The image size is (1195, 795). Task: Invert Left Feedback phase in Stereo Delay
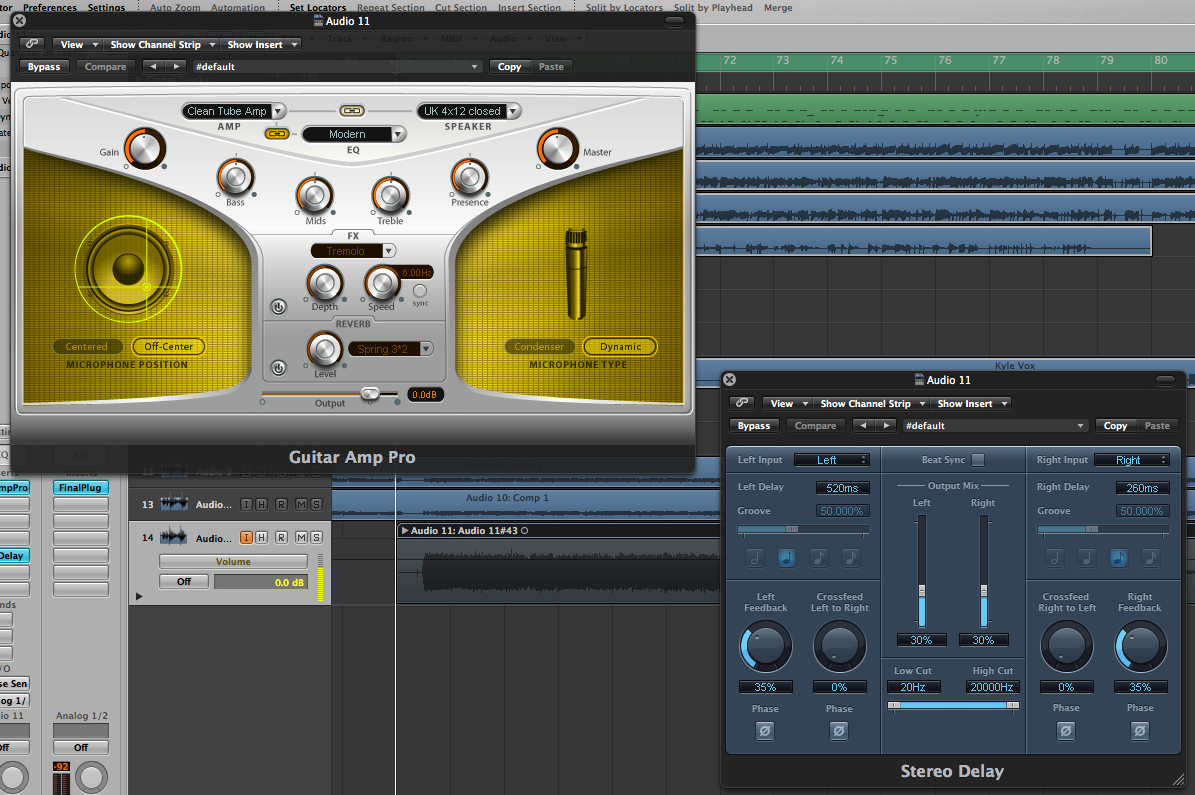point(765,732)
